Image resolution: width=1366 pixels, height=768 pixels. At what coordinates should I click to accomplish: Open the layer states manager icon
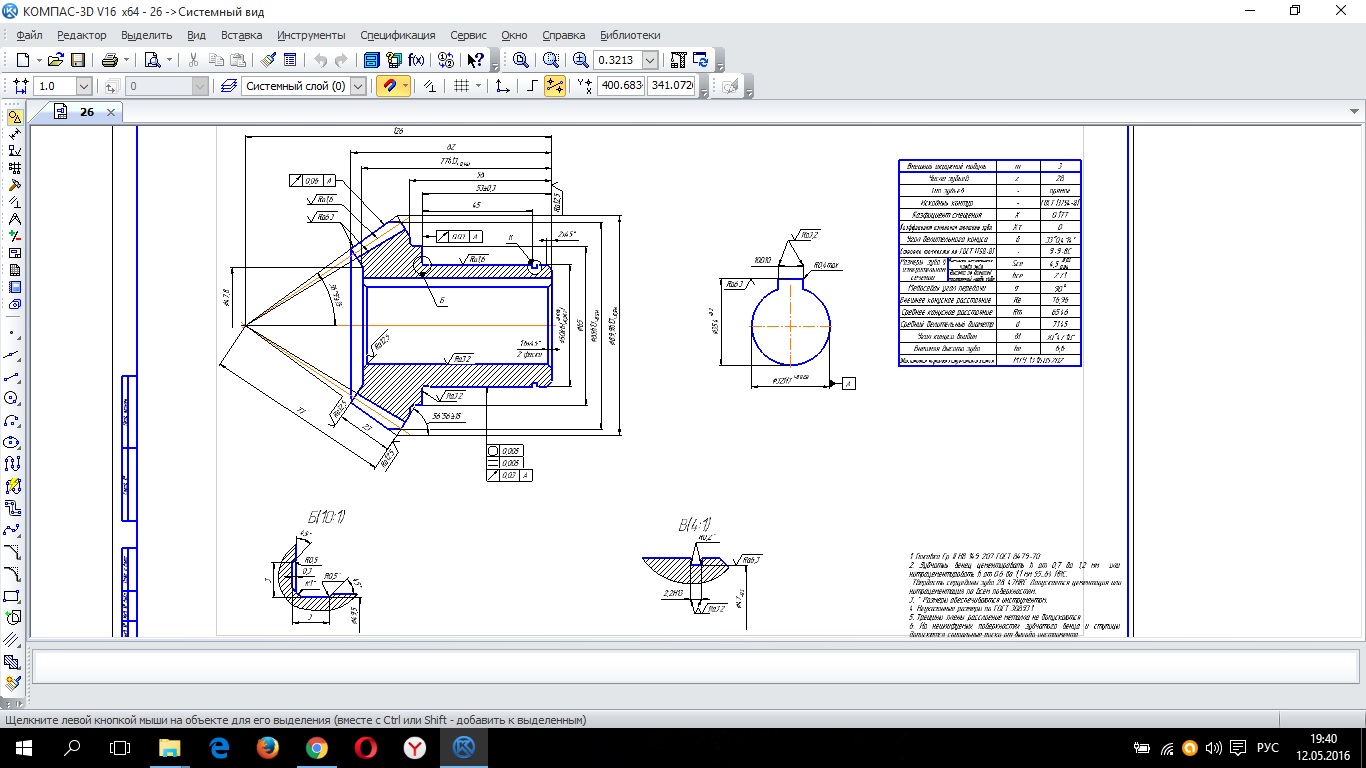tap(229, 86)
